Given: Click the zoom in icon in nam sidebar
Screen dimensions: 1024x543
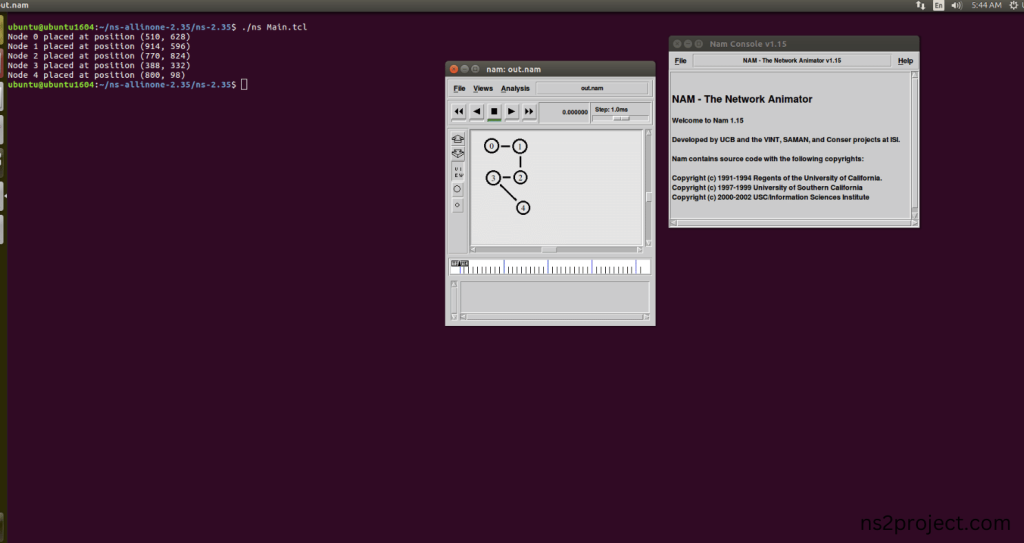Looking at the screenshot, I should pos(458,139).
